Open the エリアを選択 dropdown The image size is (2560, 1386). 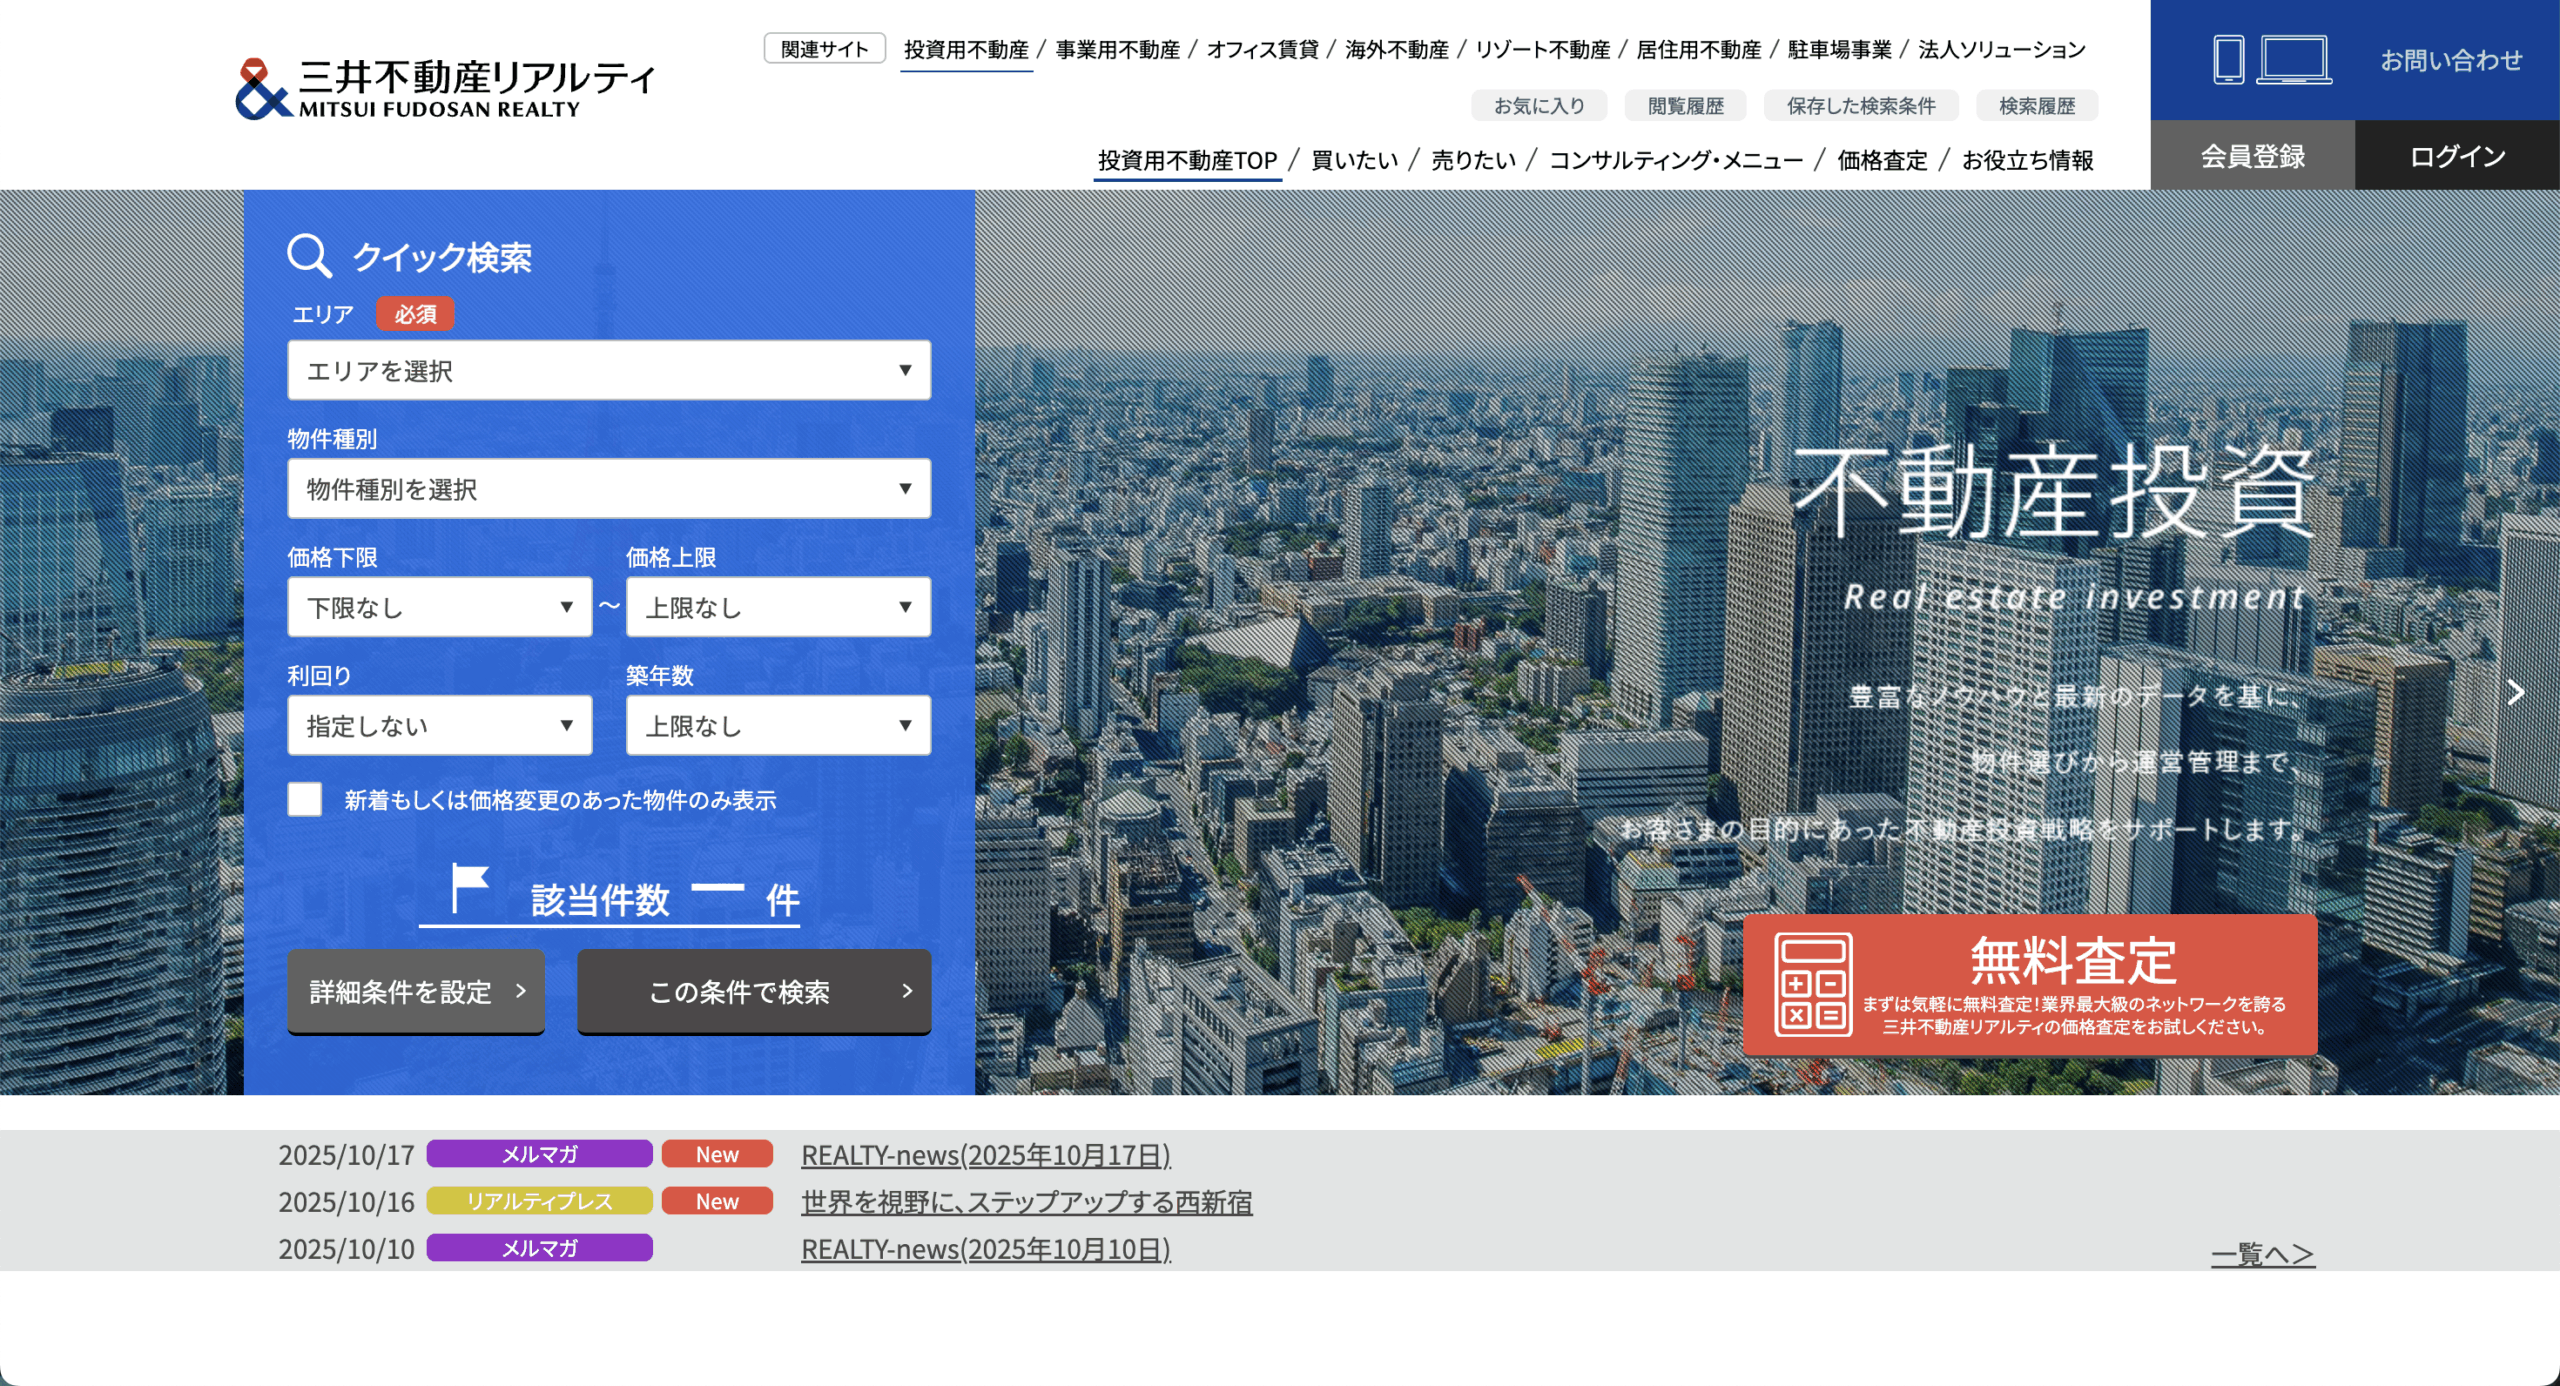tap(608, 370)
